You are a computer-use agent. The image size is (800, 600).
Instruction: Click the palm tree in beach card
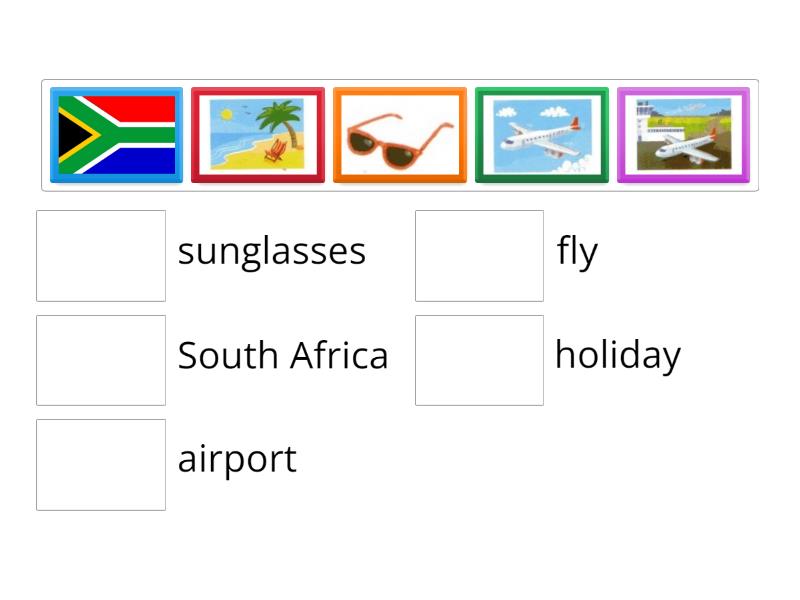point(282,122)
